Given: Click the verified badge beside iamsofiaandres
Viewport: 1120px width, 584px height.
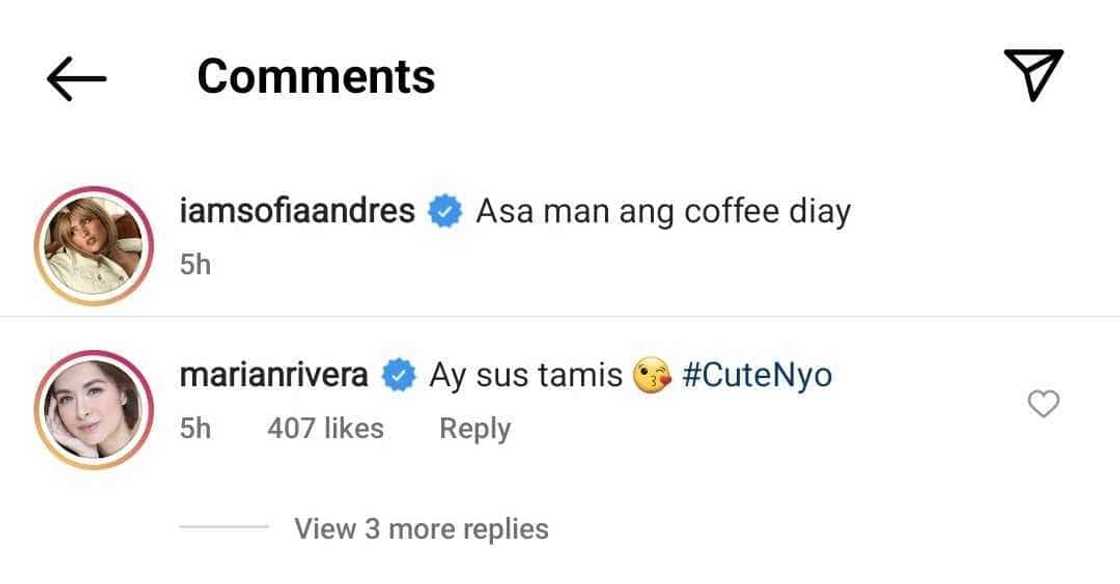Looking at the screenshot, I should [443, 210].
